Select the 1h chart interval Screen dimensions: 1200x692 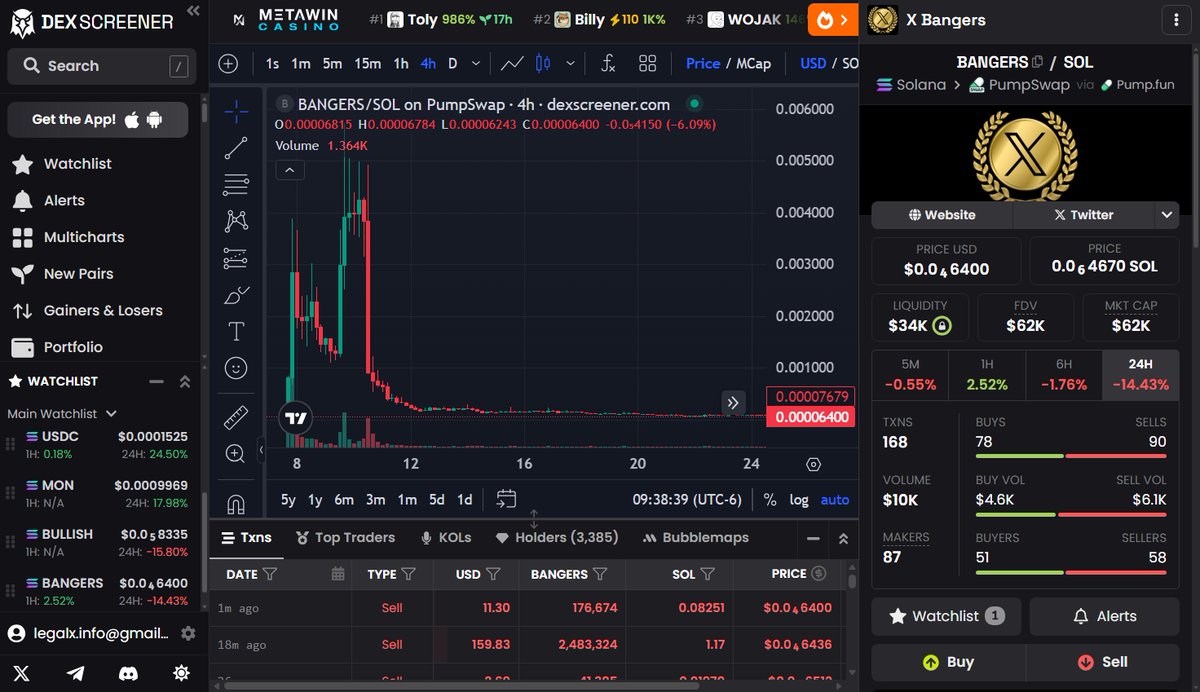click(x=401, y=64)
